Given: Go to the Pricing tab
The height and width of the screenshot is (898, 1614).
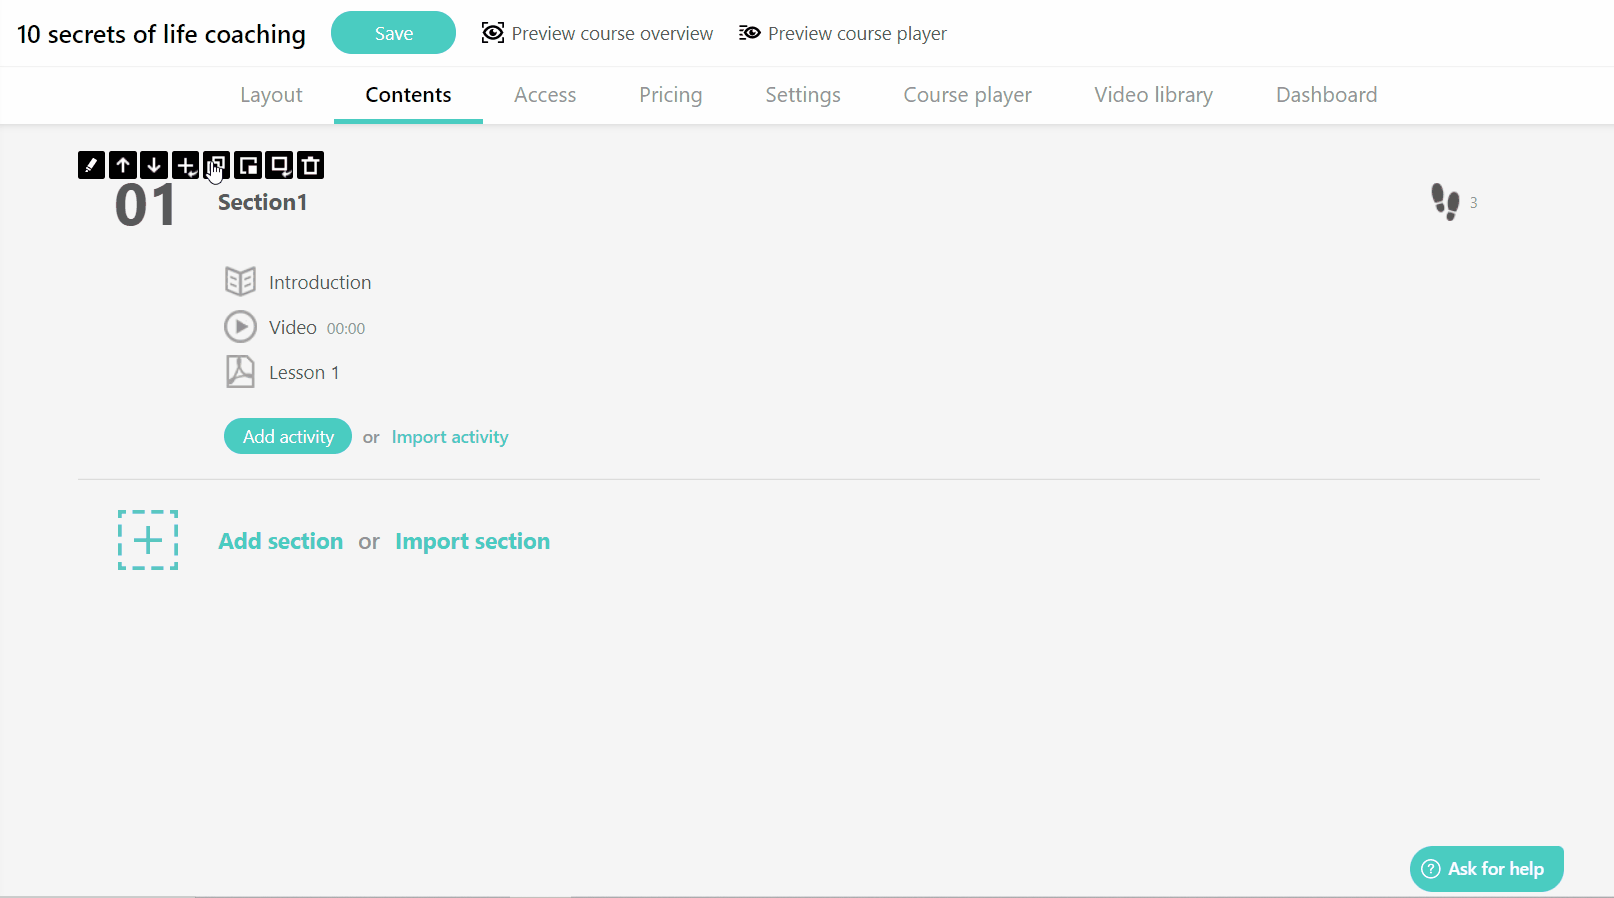Looking at the screenshot, I should [671, 95].
